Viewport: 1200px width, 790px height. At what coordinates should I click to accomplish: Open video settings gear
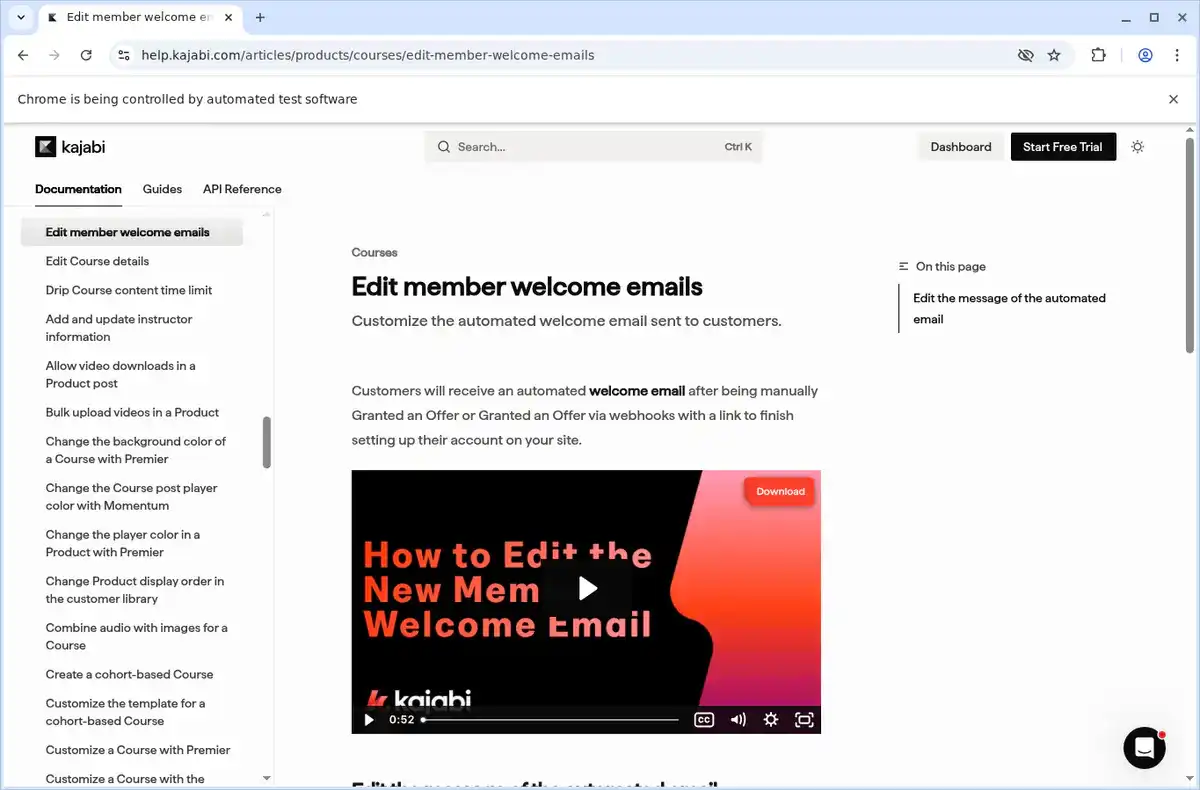pos(771,719)
